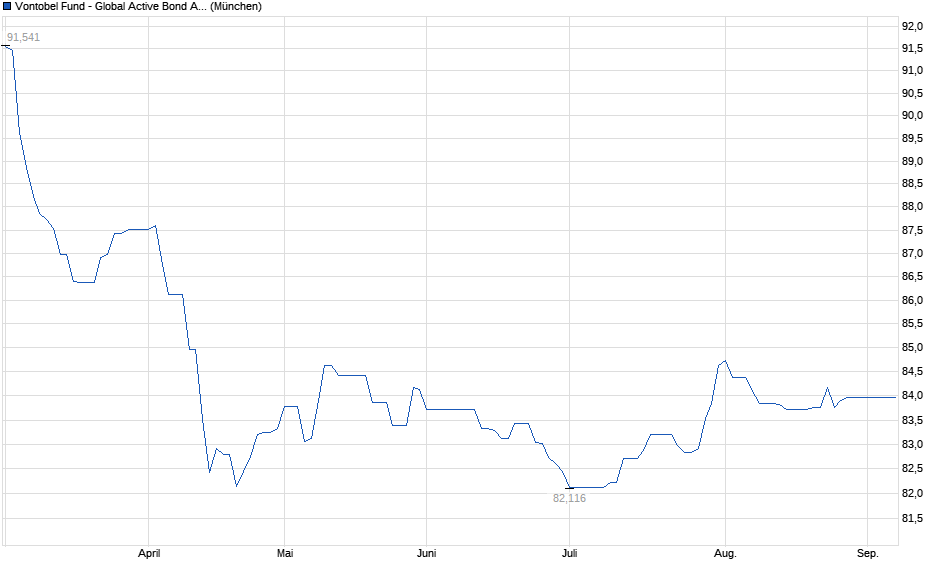Image resolution: width=940 pixels, height=579 pixels.
Task: Click the 86,0 price axis value
Action: coord(912,300)
